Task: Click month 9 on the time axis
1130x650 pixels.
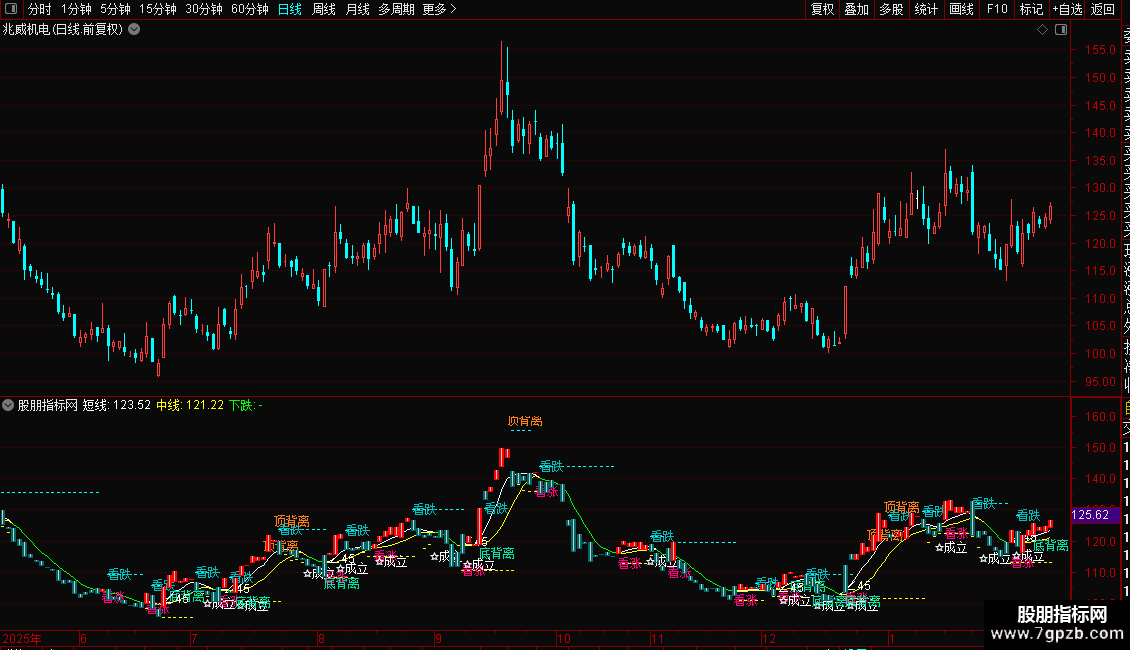Action: coord(438,638)
